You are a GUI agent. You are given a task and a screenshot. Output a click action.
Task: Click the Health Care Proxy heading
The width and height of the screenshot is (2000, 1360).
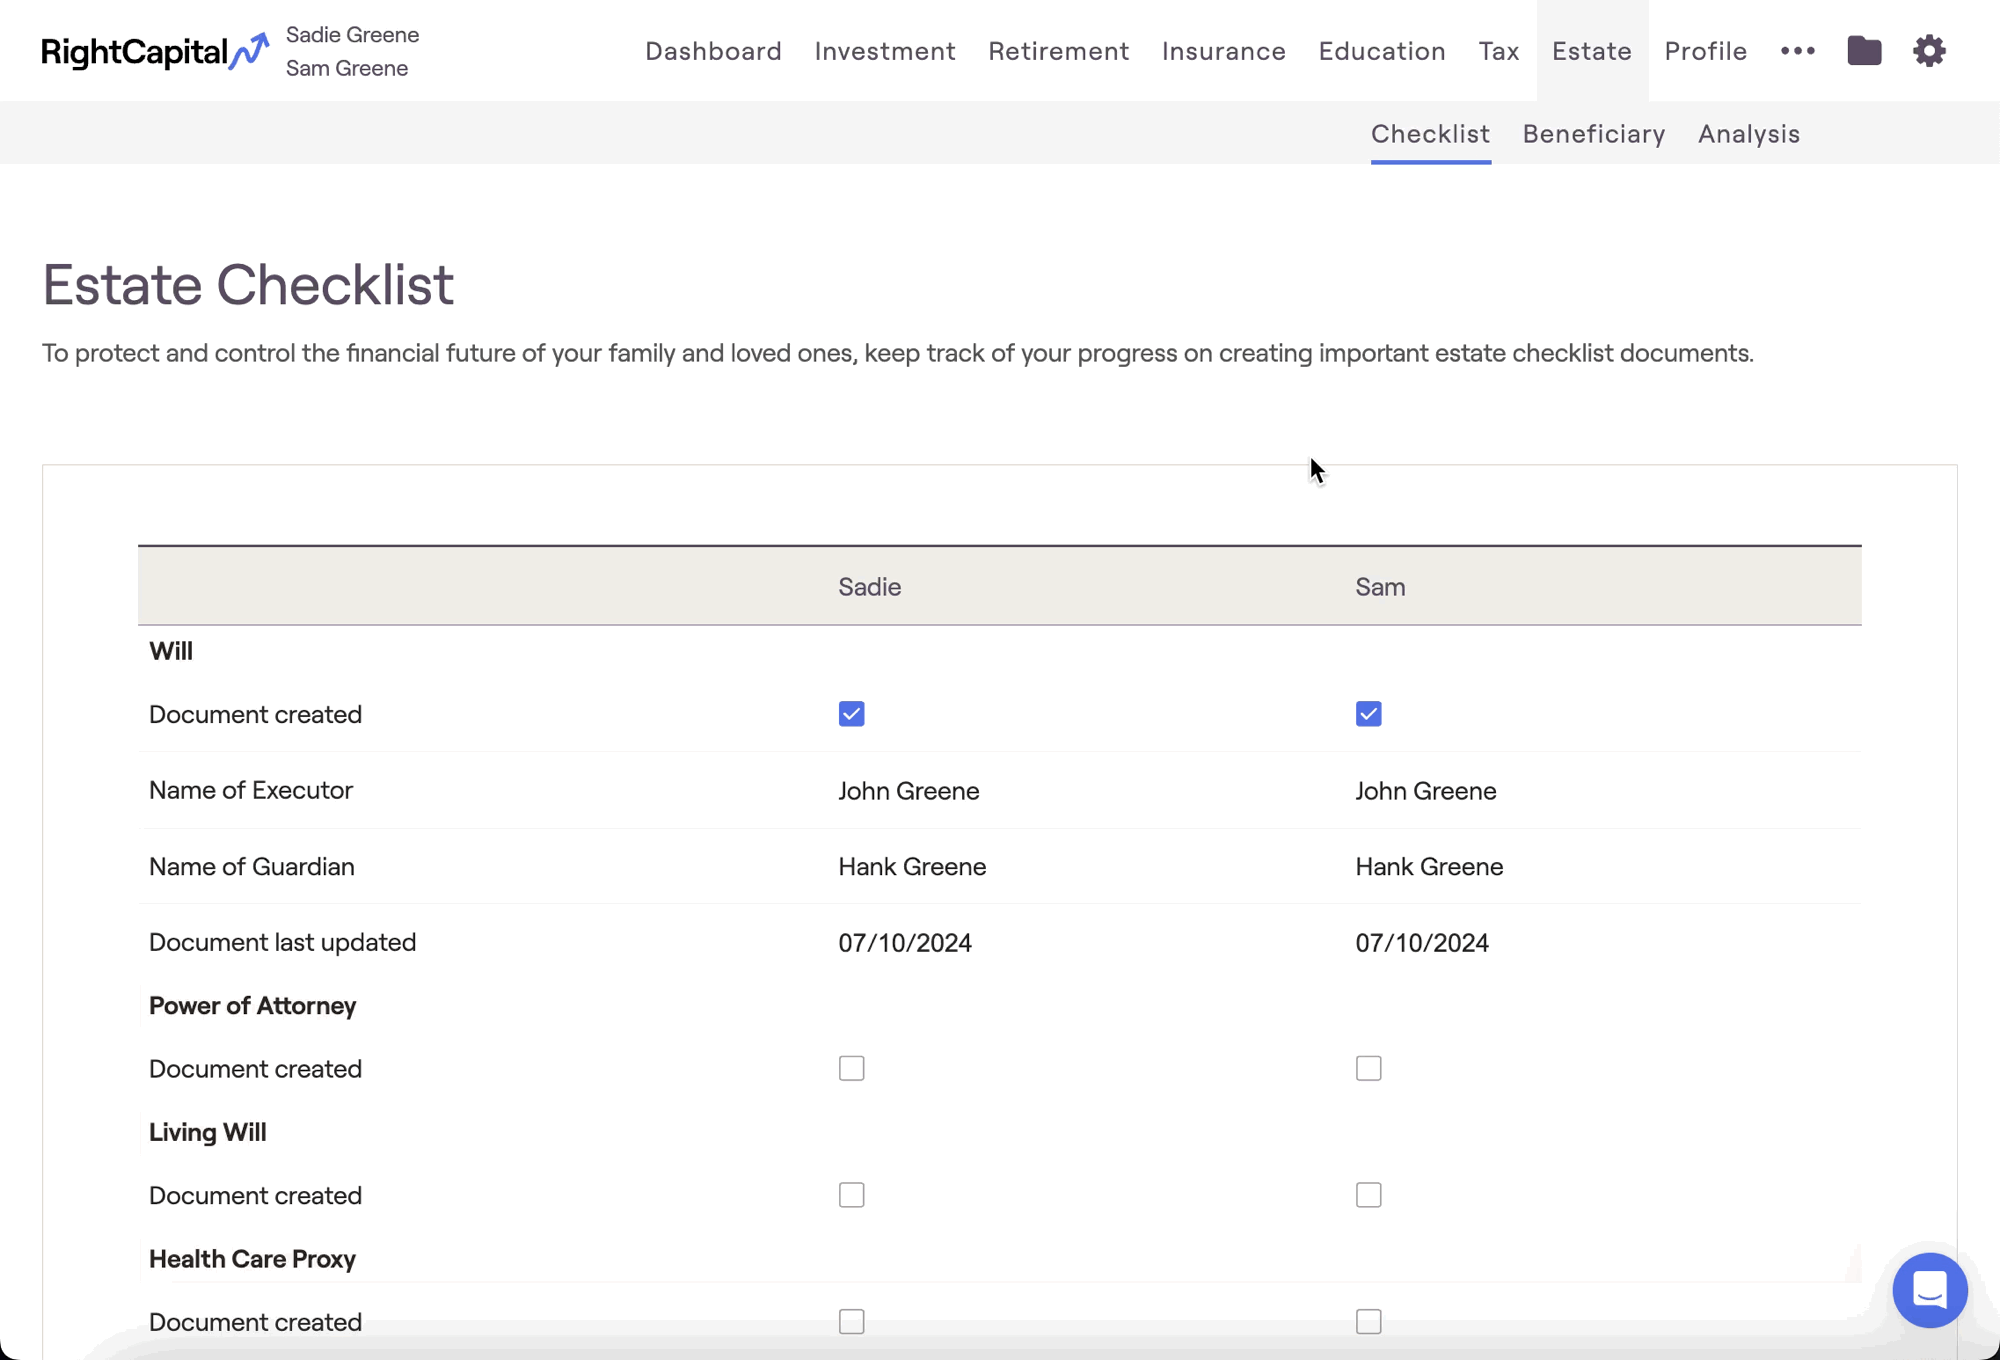[x=252, y=1259]
